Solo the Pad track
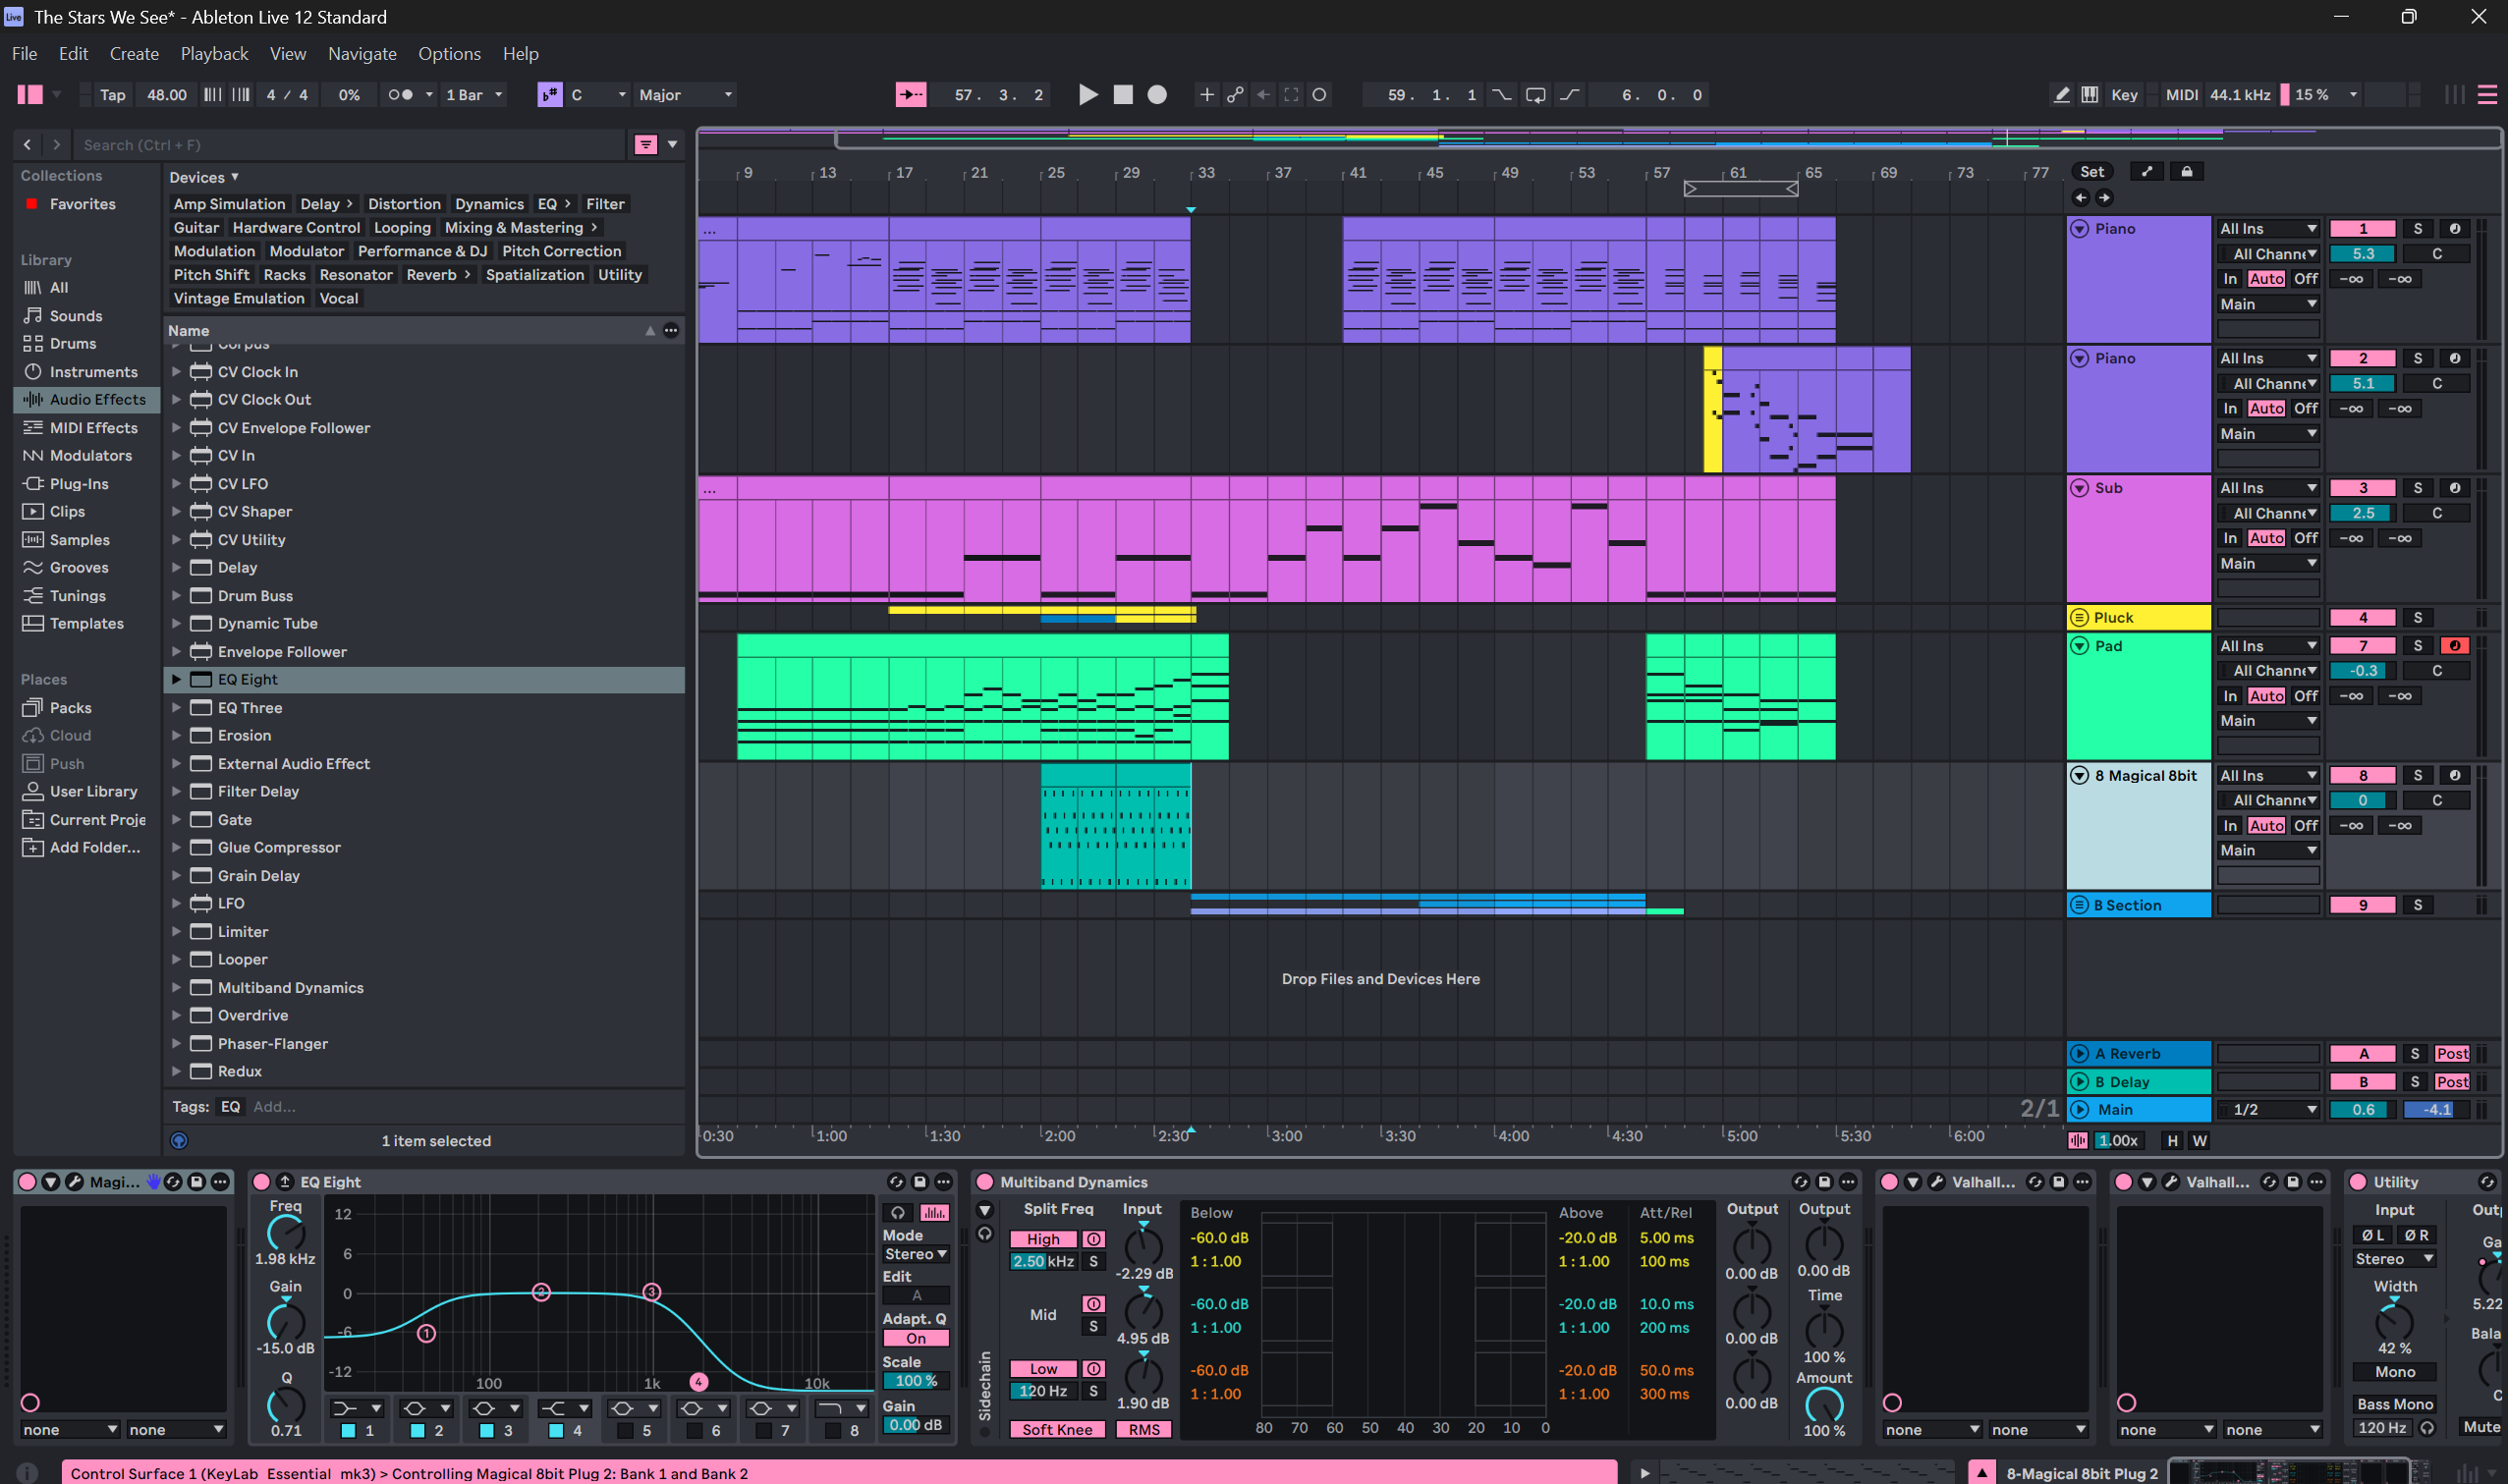The width and height of the screenshot is (2508, 1484). [2417, 646]
